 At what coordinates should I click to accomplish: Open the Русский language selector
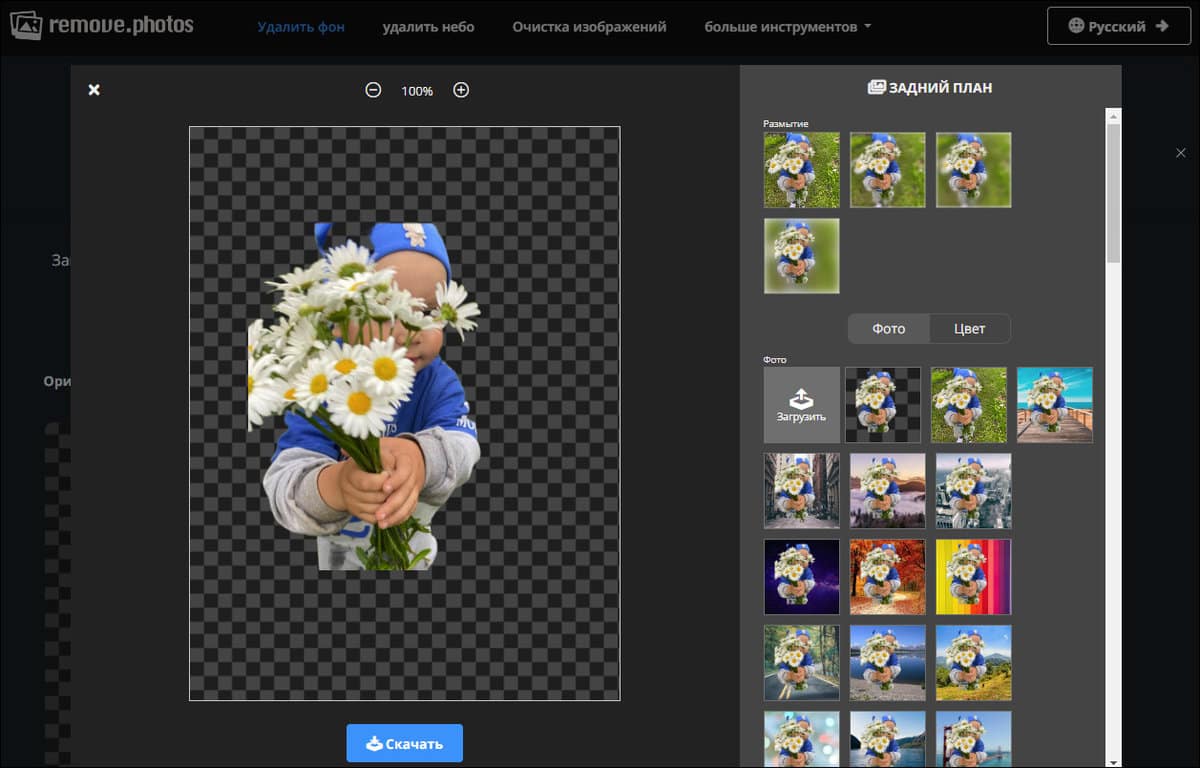[1118, 26]
